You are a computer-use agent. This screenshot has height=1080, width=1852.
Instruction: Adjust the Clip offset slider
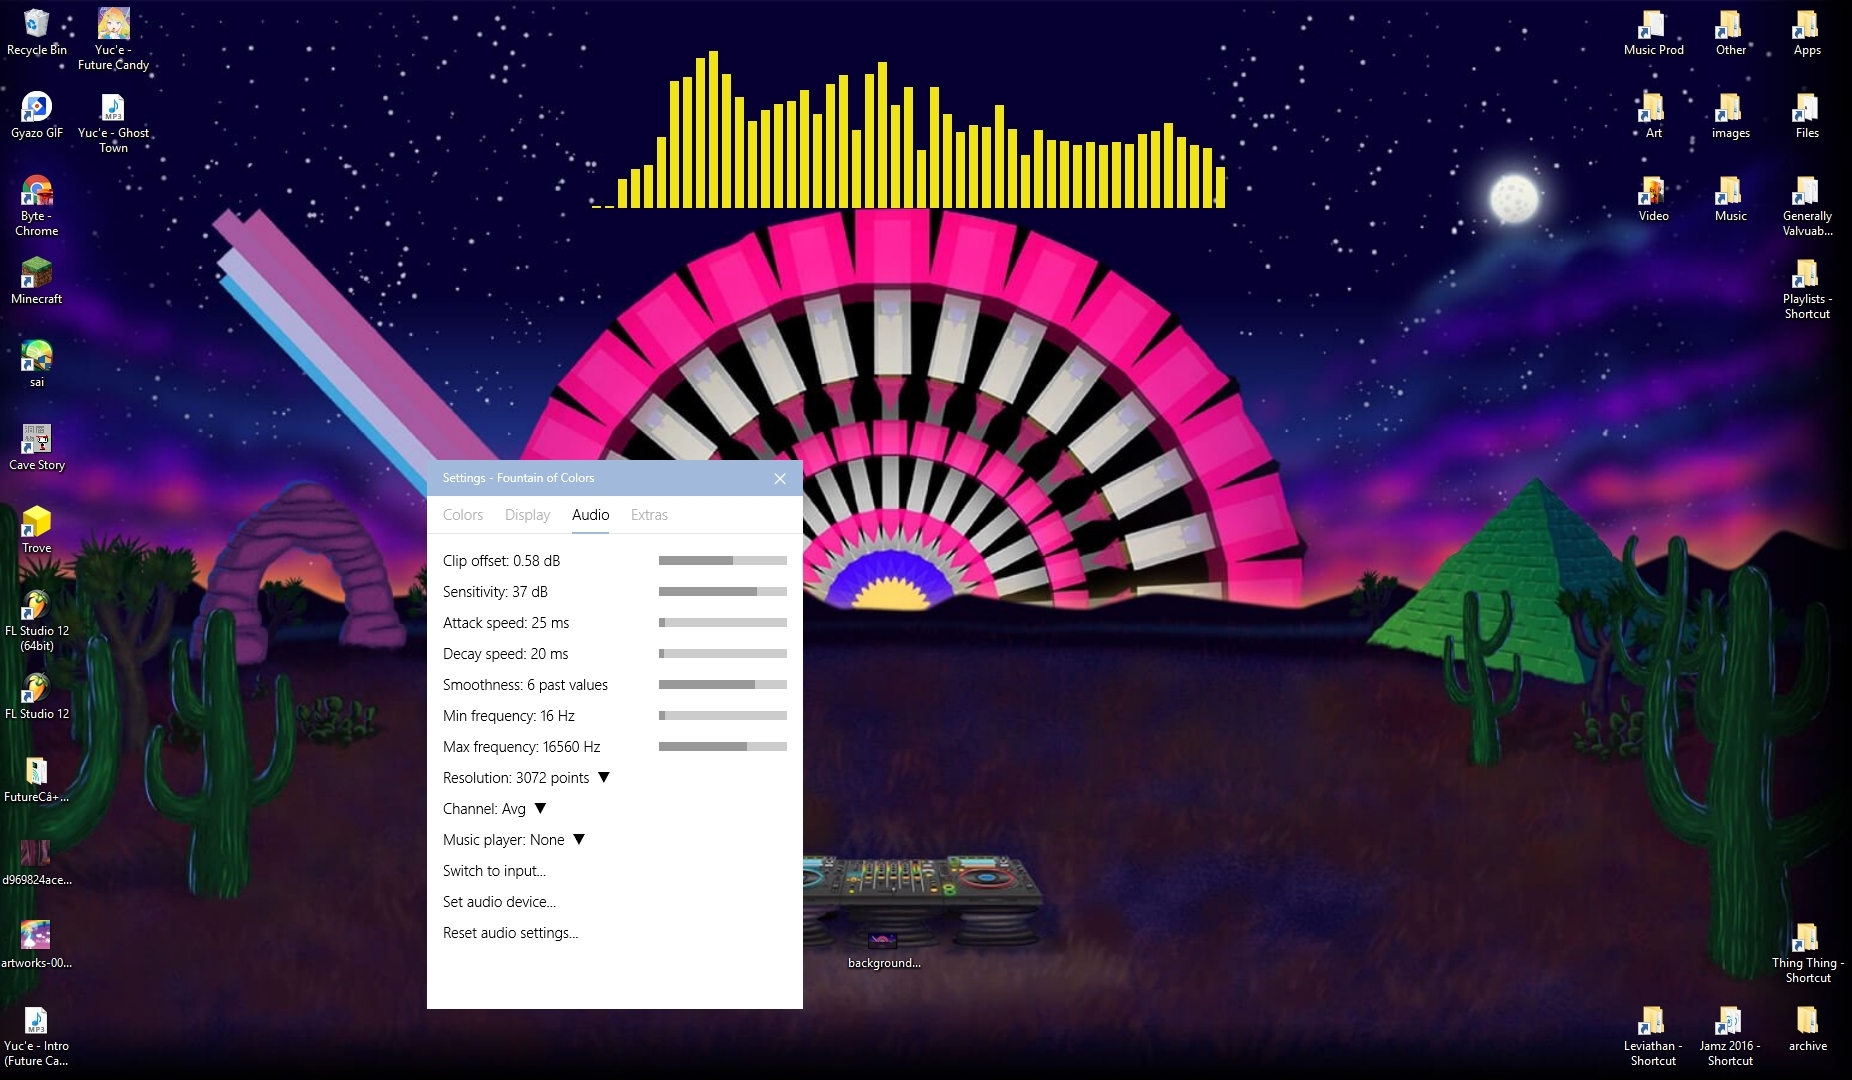[x=723, y=561]
